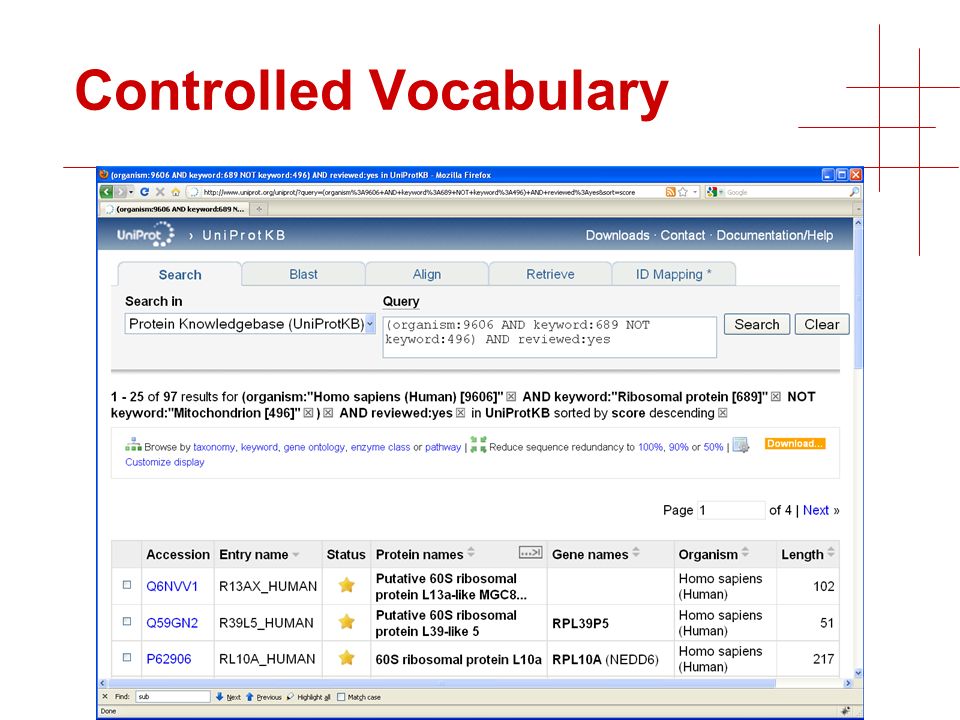Screen dimensions: 960x720
Task: Switch to the Retrieve tab
Action: click(550, 274)
